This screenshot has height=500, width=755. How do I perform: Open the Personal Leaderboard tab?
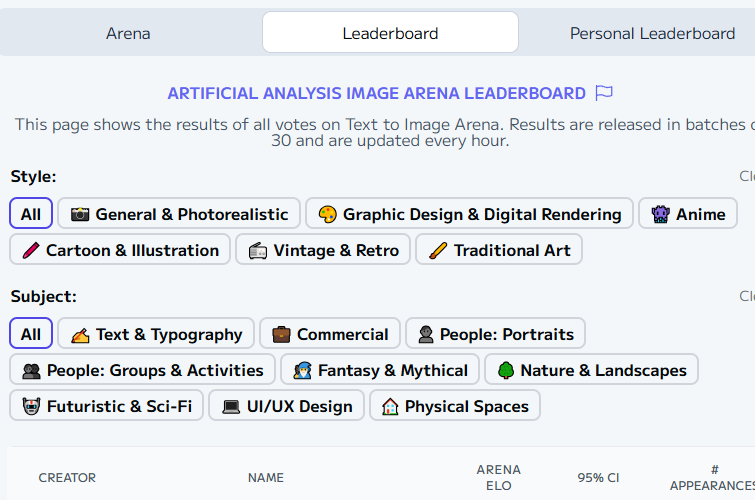pyautogui.click(x=652, y=33)
